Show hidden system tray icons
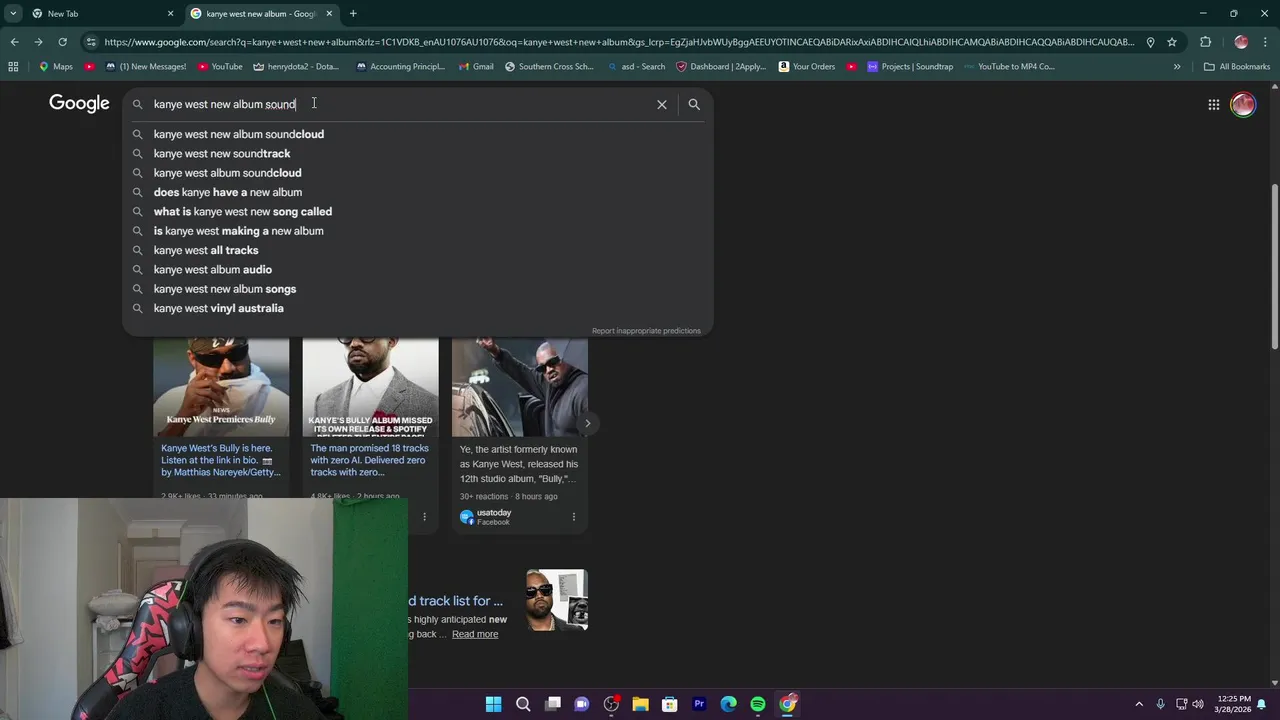The height and width of the screenshot is (720, 1280). (x=1138, y=704)
